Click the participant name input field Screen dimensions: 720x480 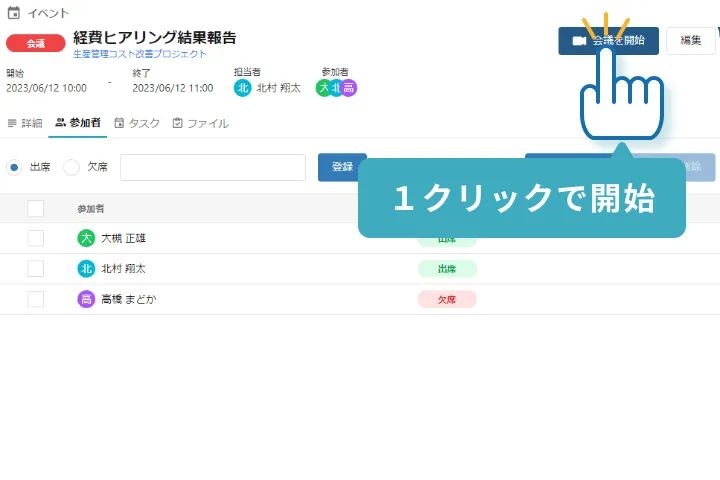click(x=212, y=168)
